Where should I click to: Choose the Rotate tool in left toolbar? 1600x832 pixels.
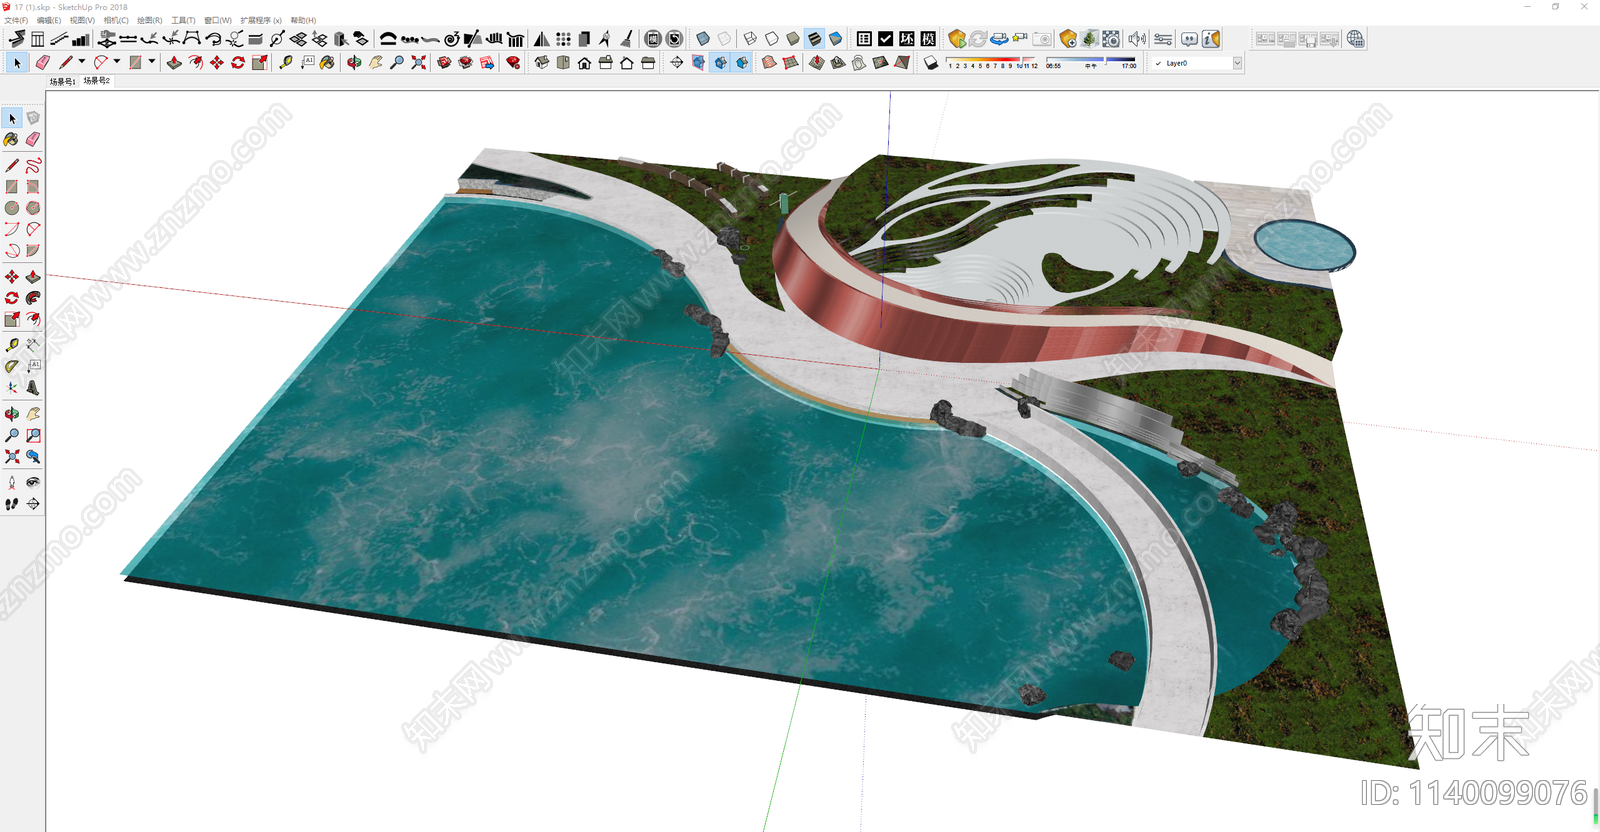(12, 298)
